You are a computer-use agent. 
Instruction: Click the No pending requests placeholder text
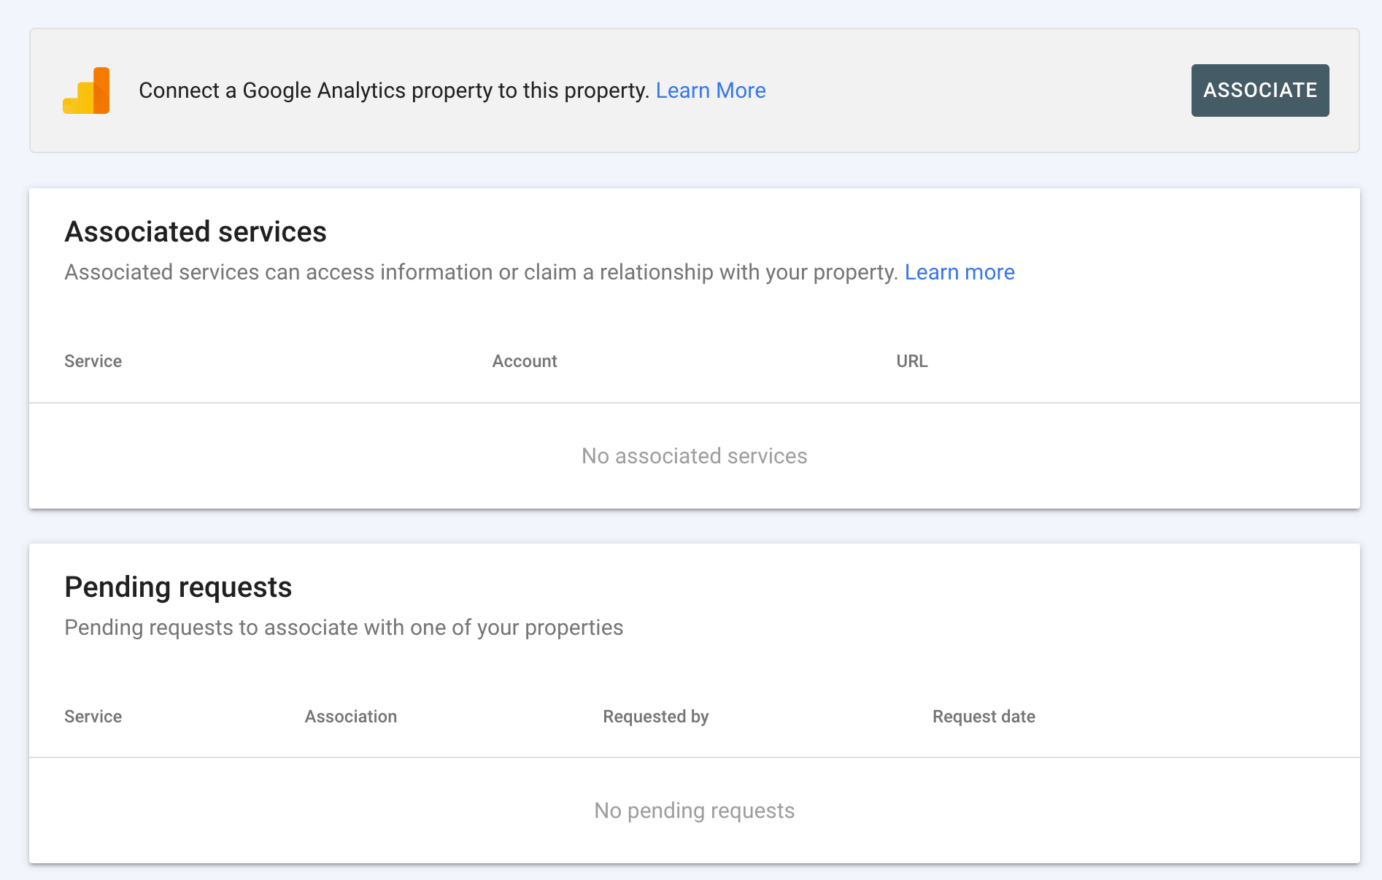(x=694, y=810)
